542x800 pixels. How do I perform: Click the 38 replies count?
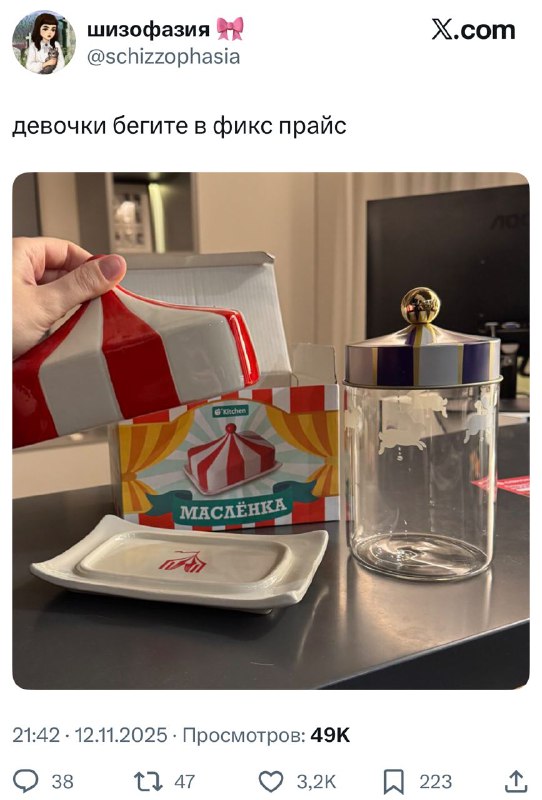click(63, 782)
